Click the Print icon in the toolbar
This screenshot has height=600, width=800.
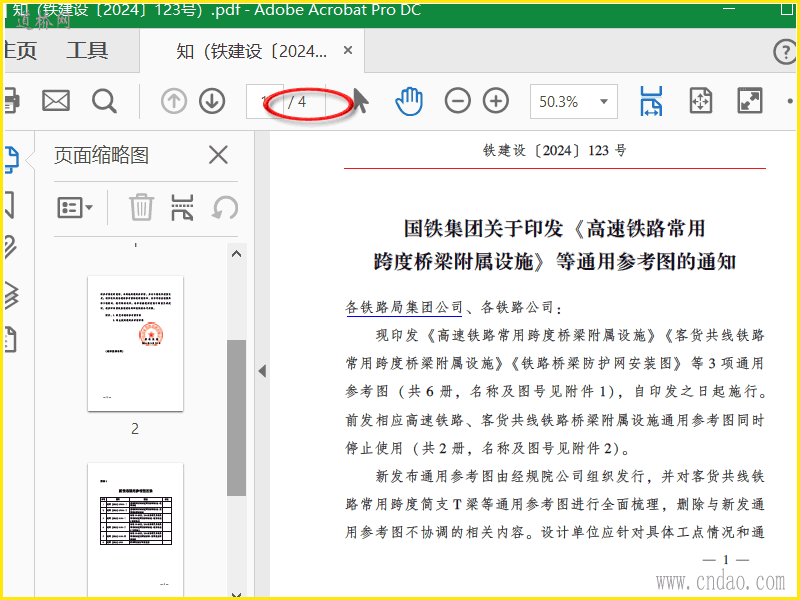[12, 101]
